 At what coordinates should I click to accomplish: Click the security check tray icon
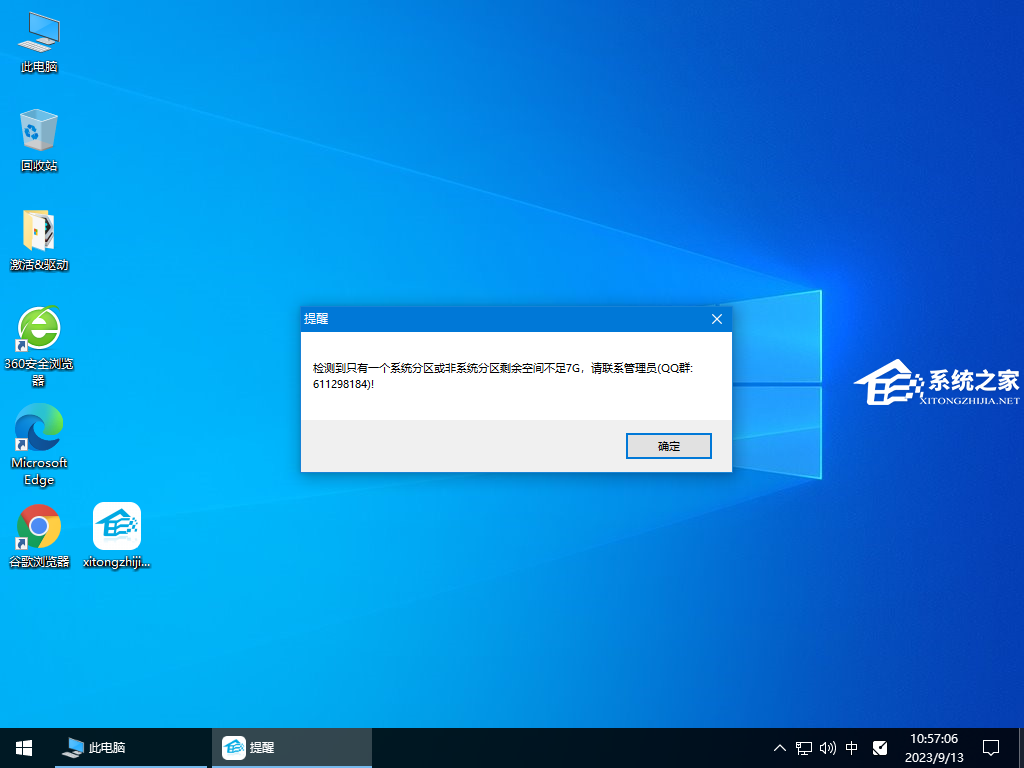tap(880, 748)
